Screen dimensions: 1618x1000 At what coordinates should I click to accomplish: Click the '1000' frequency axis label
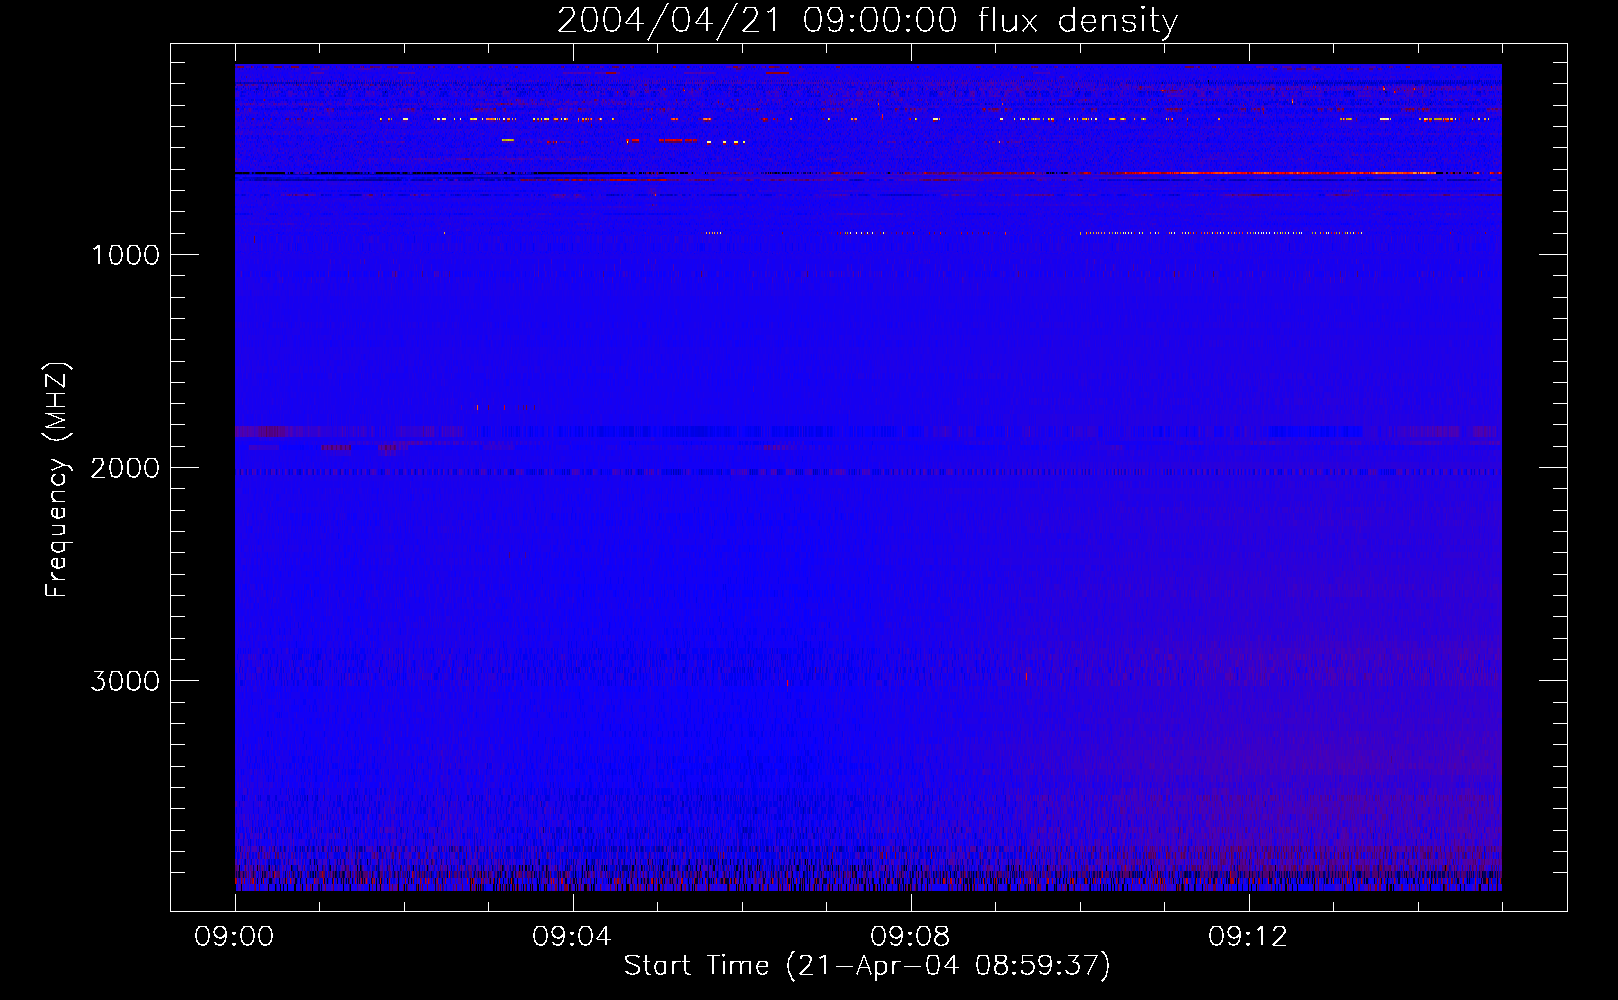click(125, 255)
